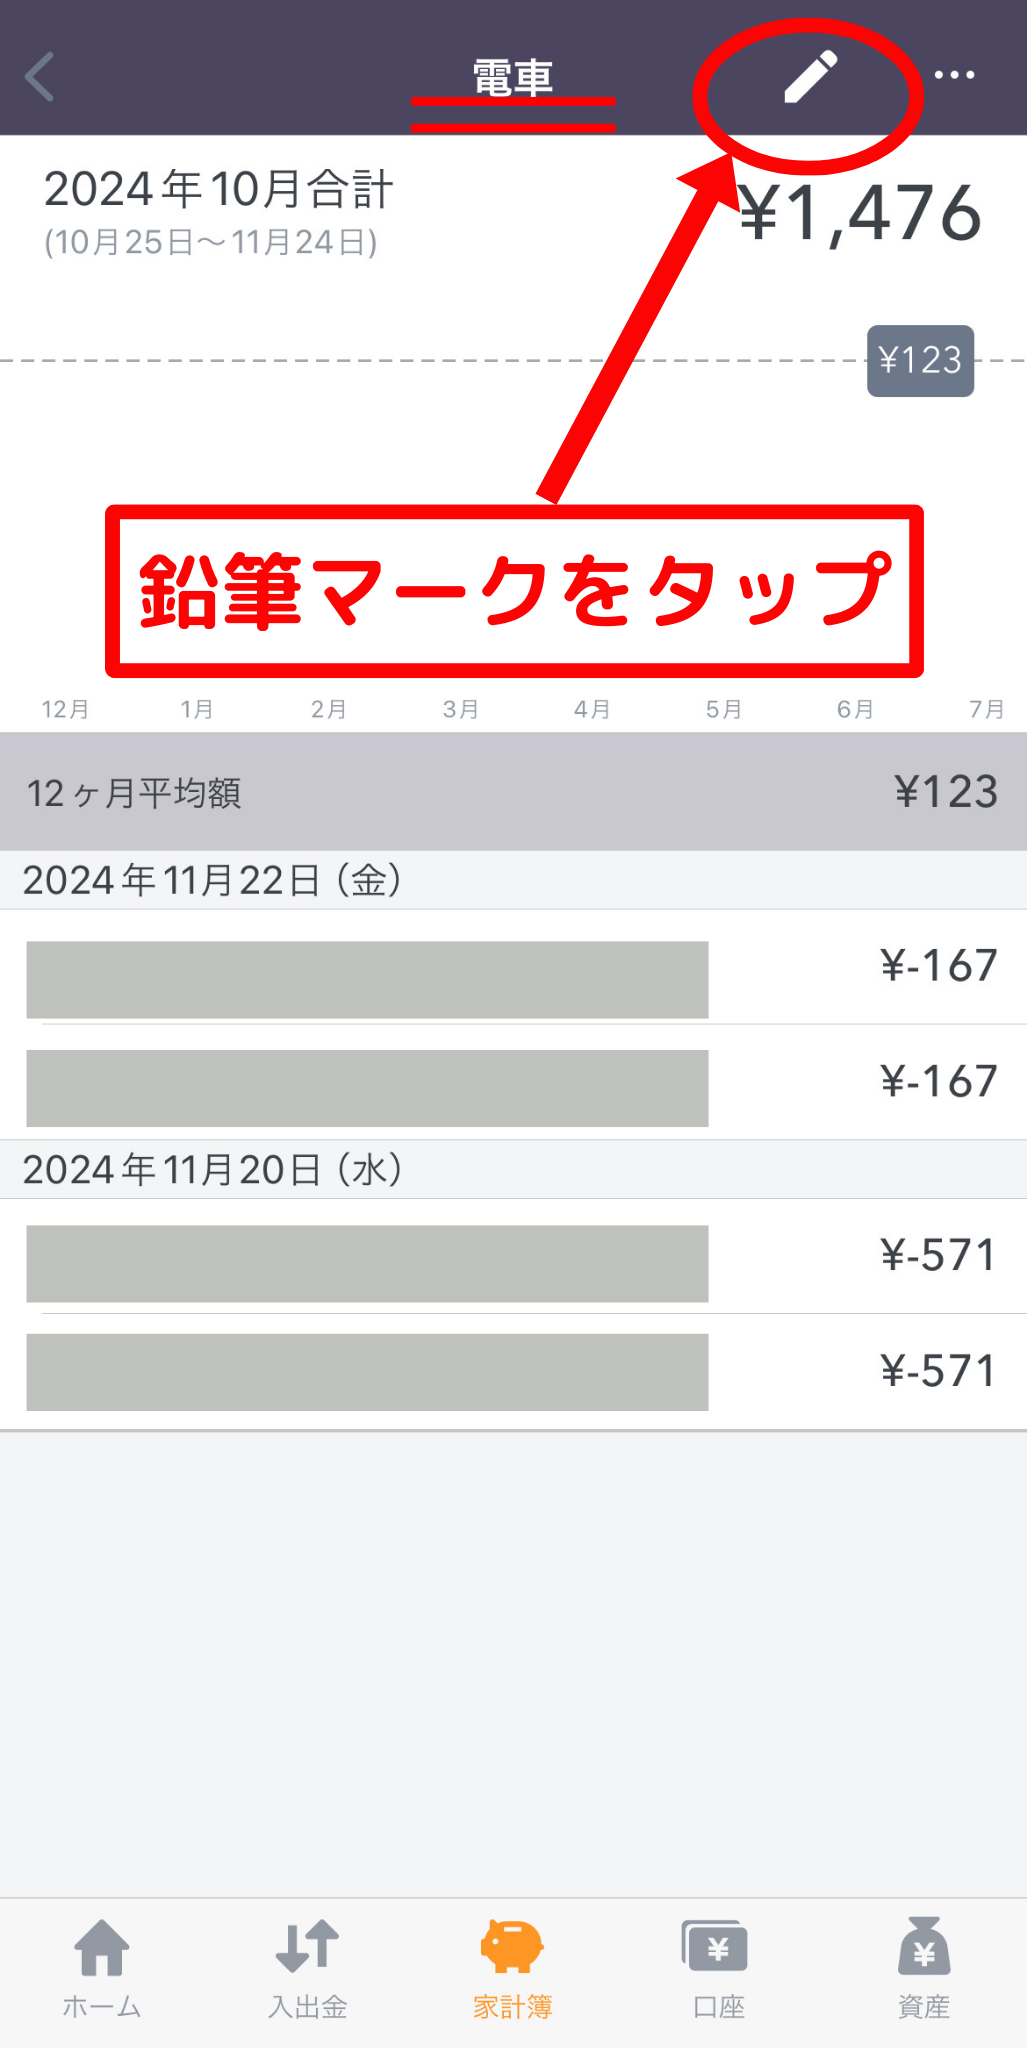Go back with the left chevron
The height and width of the screenshot is (2048, 1027).
pos(40,77)
